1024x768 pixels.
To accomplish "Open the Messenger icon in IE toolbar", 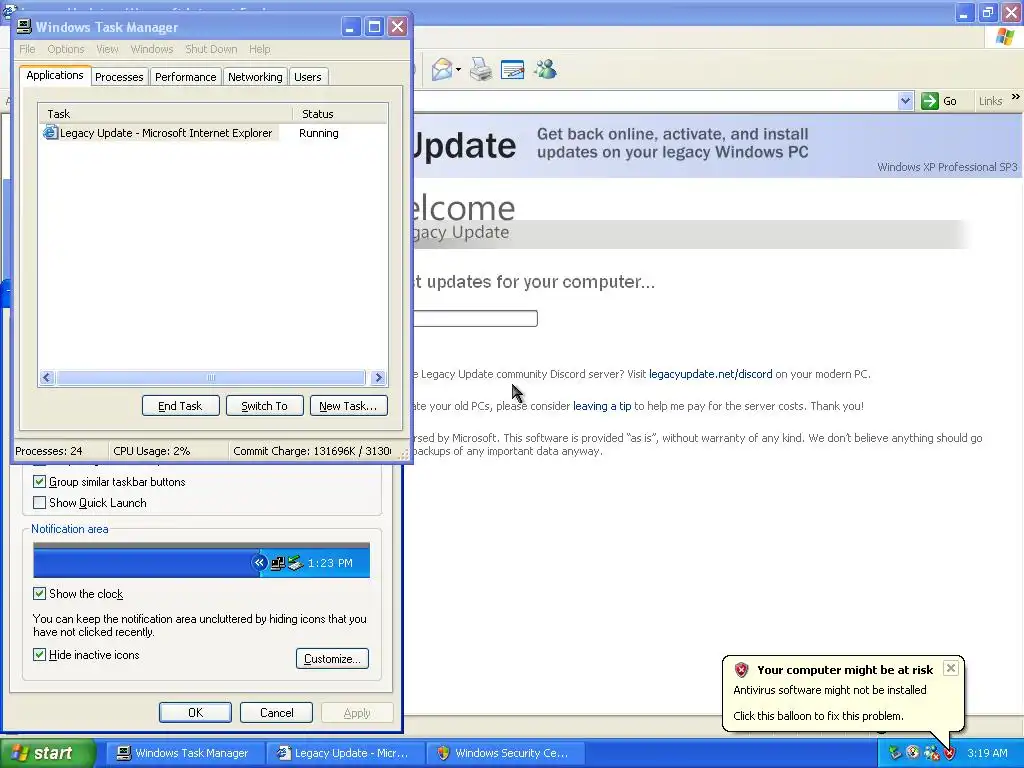I will coord(545,69).
